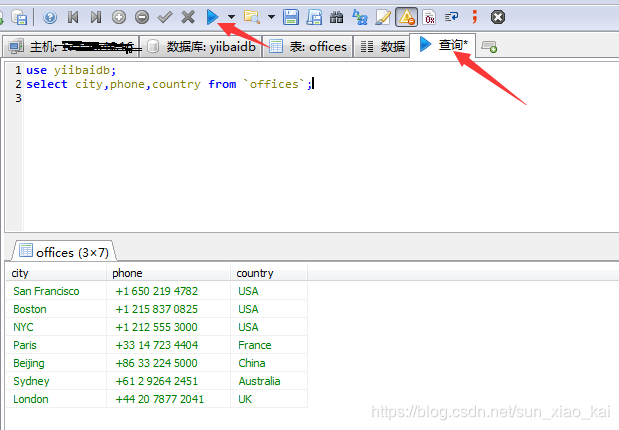Viewport: 619px width, 430px height.
Task: Select USA cell in San Francisco row
Action: pyautogui.click(x=269, y=291)
